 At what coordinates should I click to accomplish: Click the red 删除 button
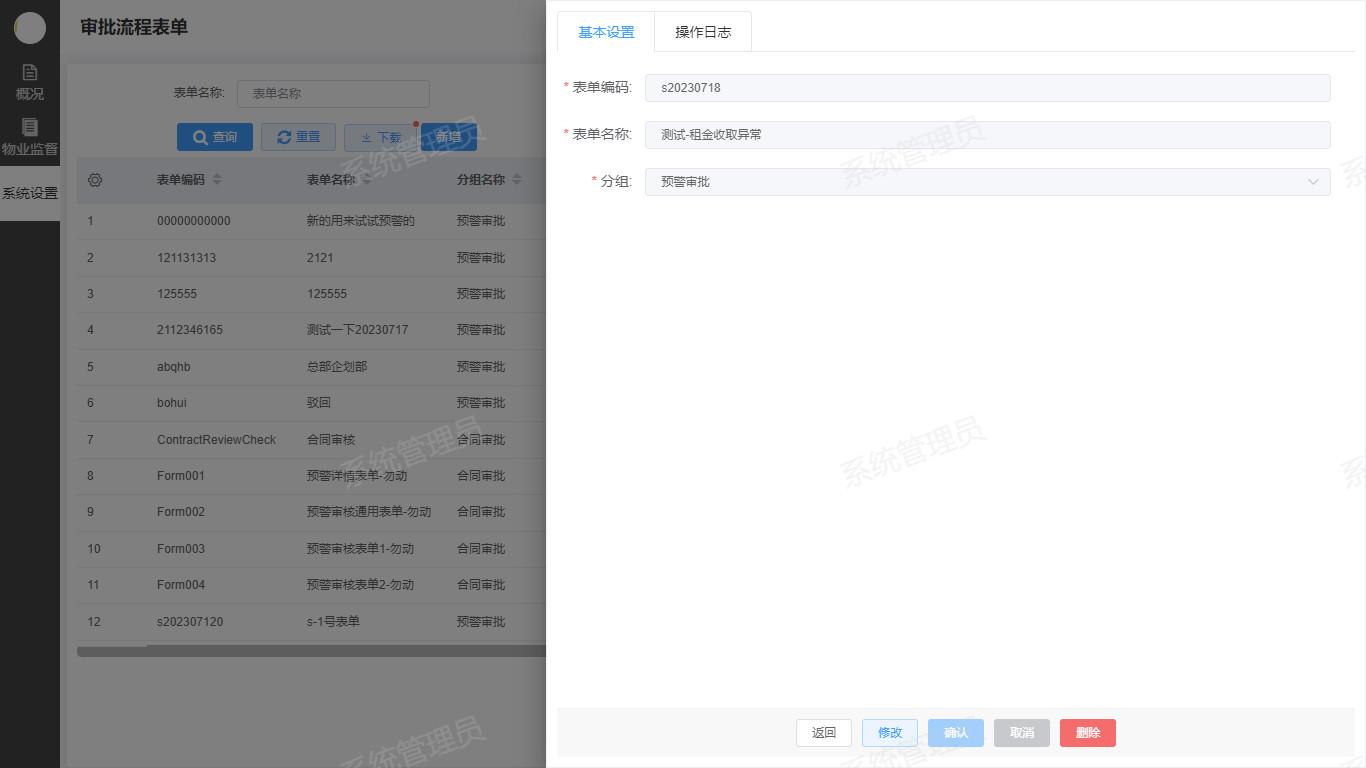pyautogui.click(x=1088, y=733)
